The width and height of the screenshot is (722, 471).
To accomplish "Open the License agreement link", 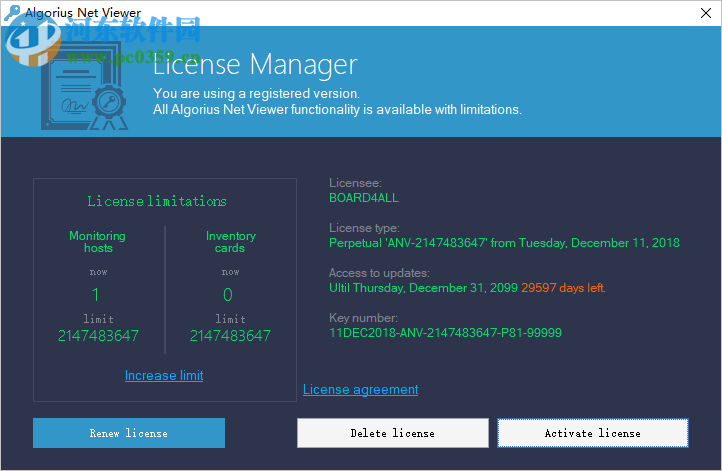I will click(x=361, y=390).
